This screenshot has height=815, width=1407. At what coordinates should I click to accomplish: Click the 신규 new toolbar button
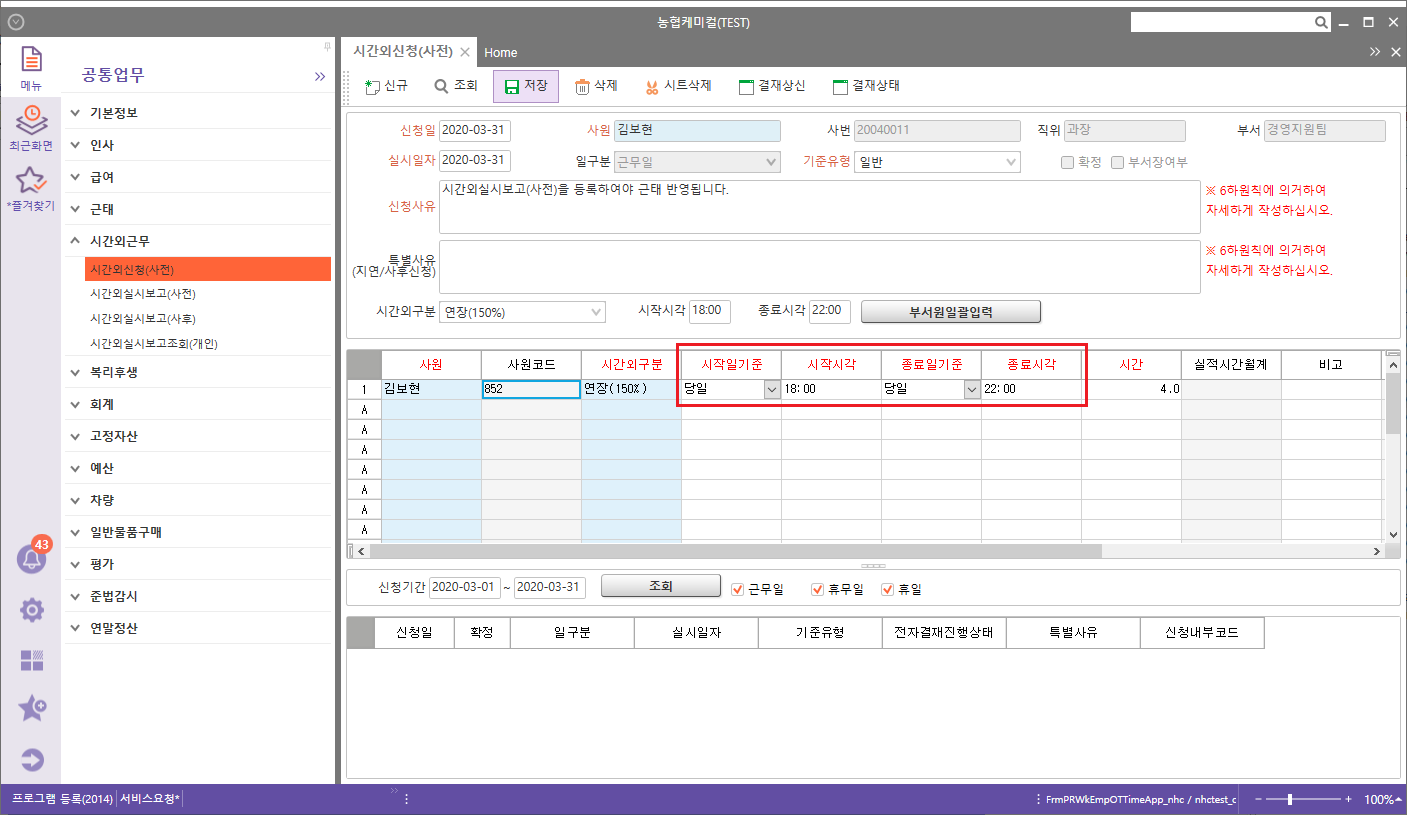pyautogui.click(x=386, y=87)
